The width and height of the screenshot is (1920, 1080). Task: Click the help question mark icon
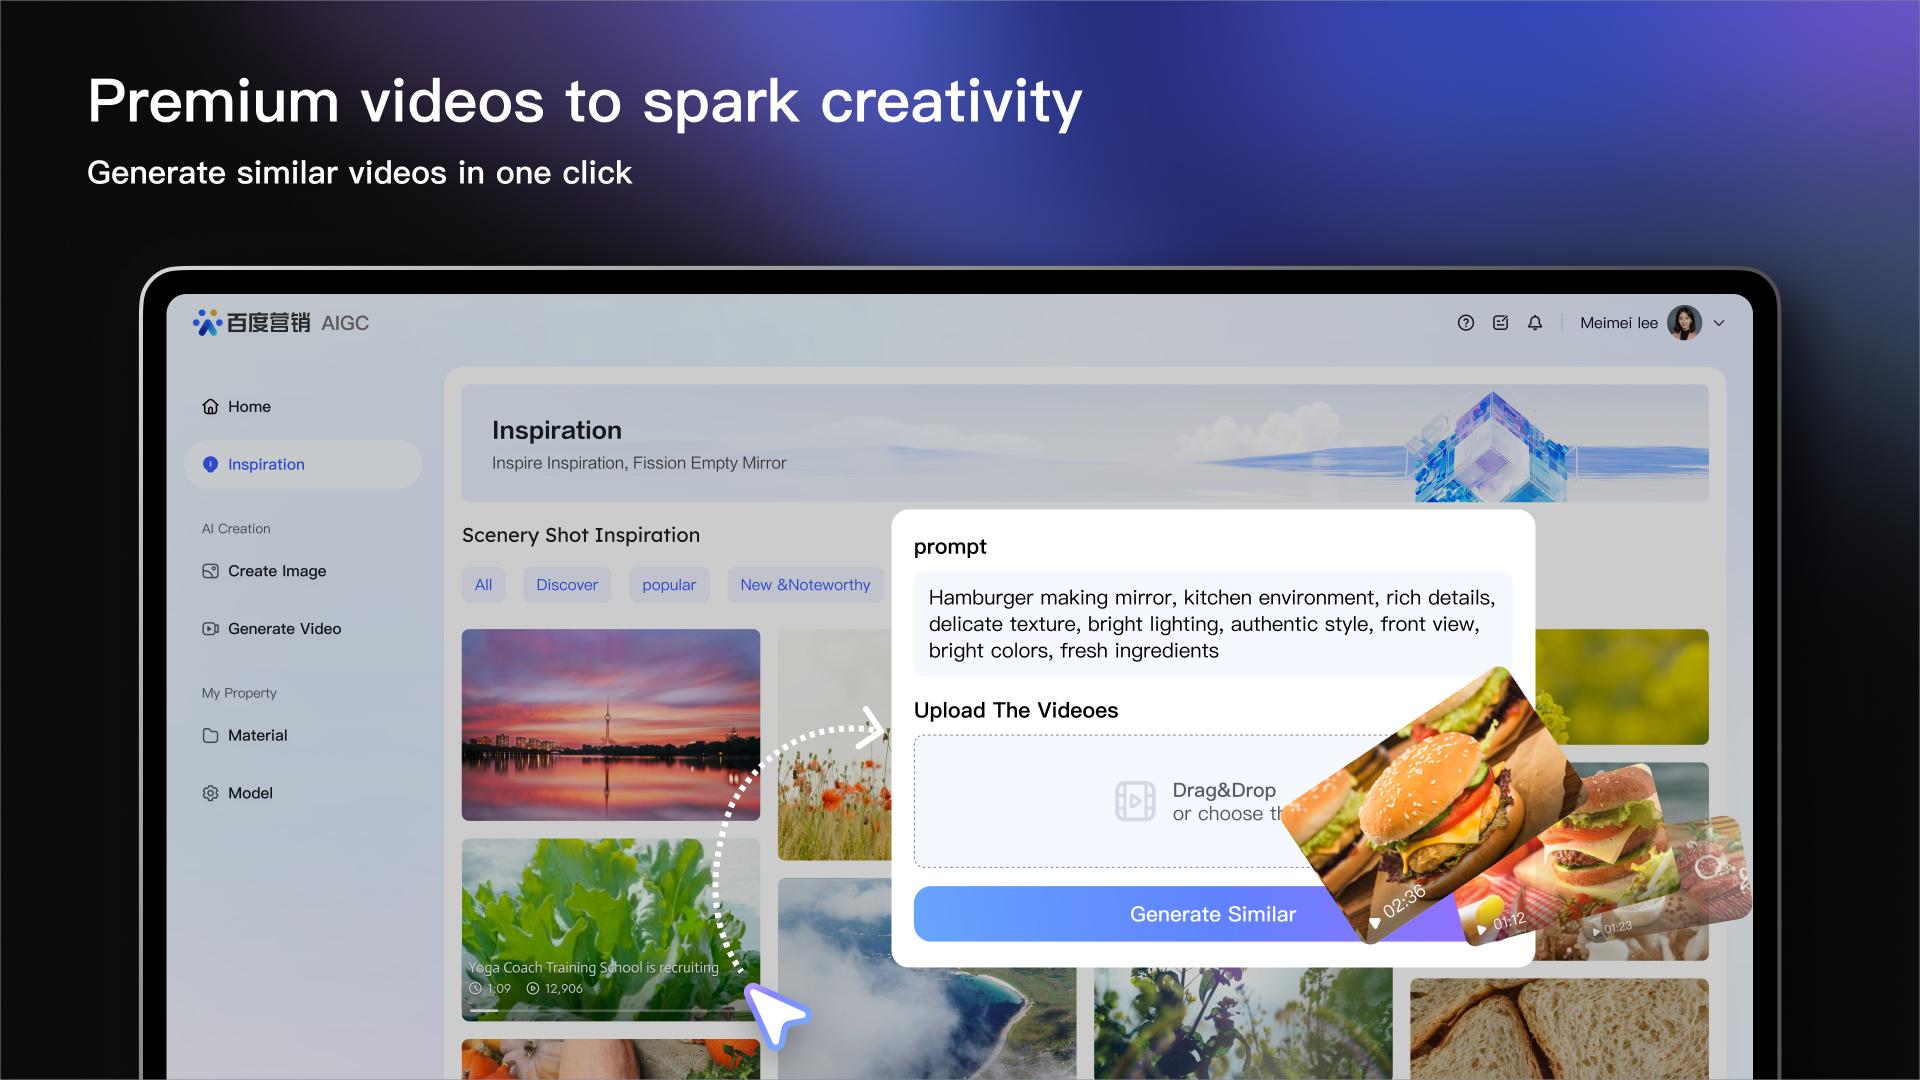[x=1465, y=323]
